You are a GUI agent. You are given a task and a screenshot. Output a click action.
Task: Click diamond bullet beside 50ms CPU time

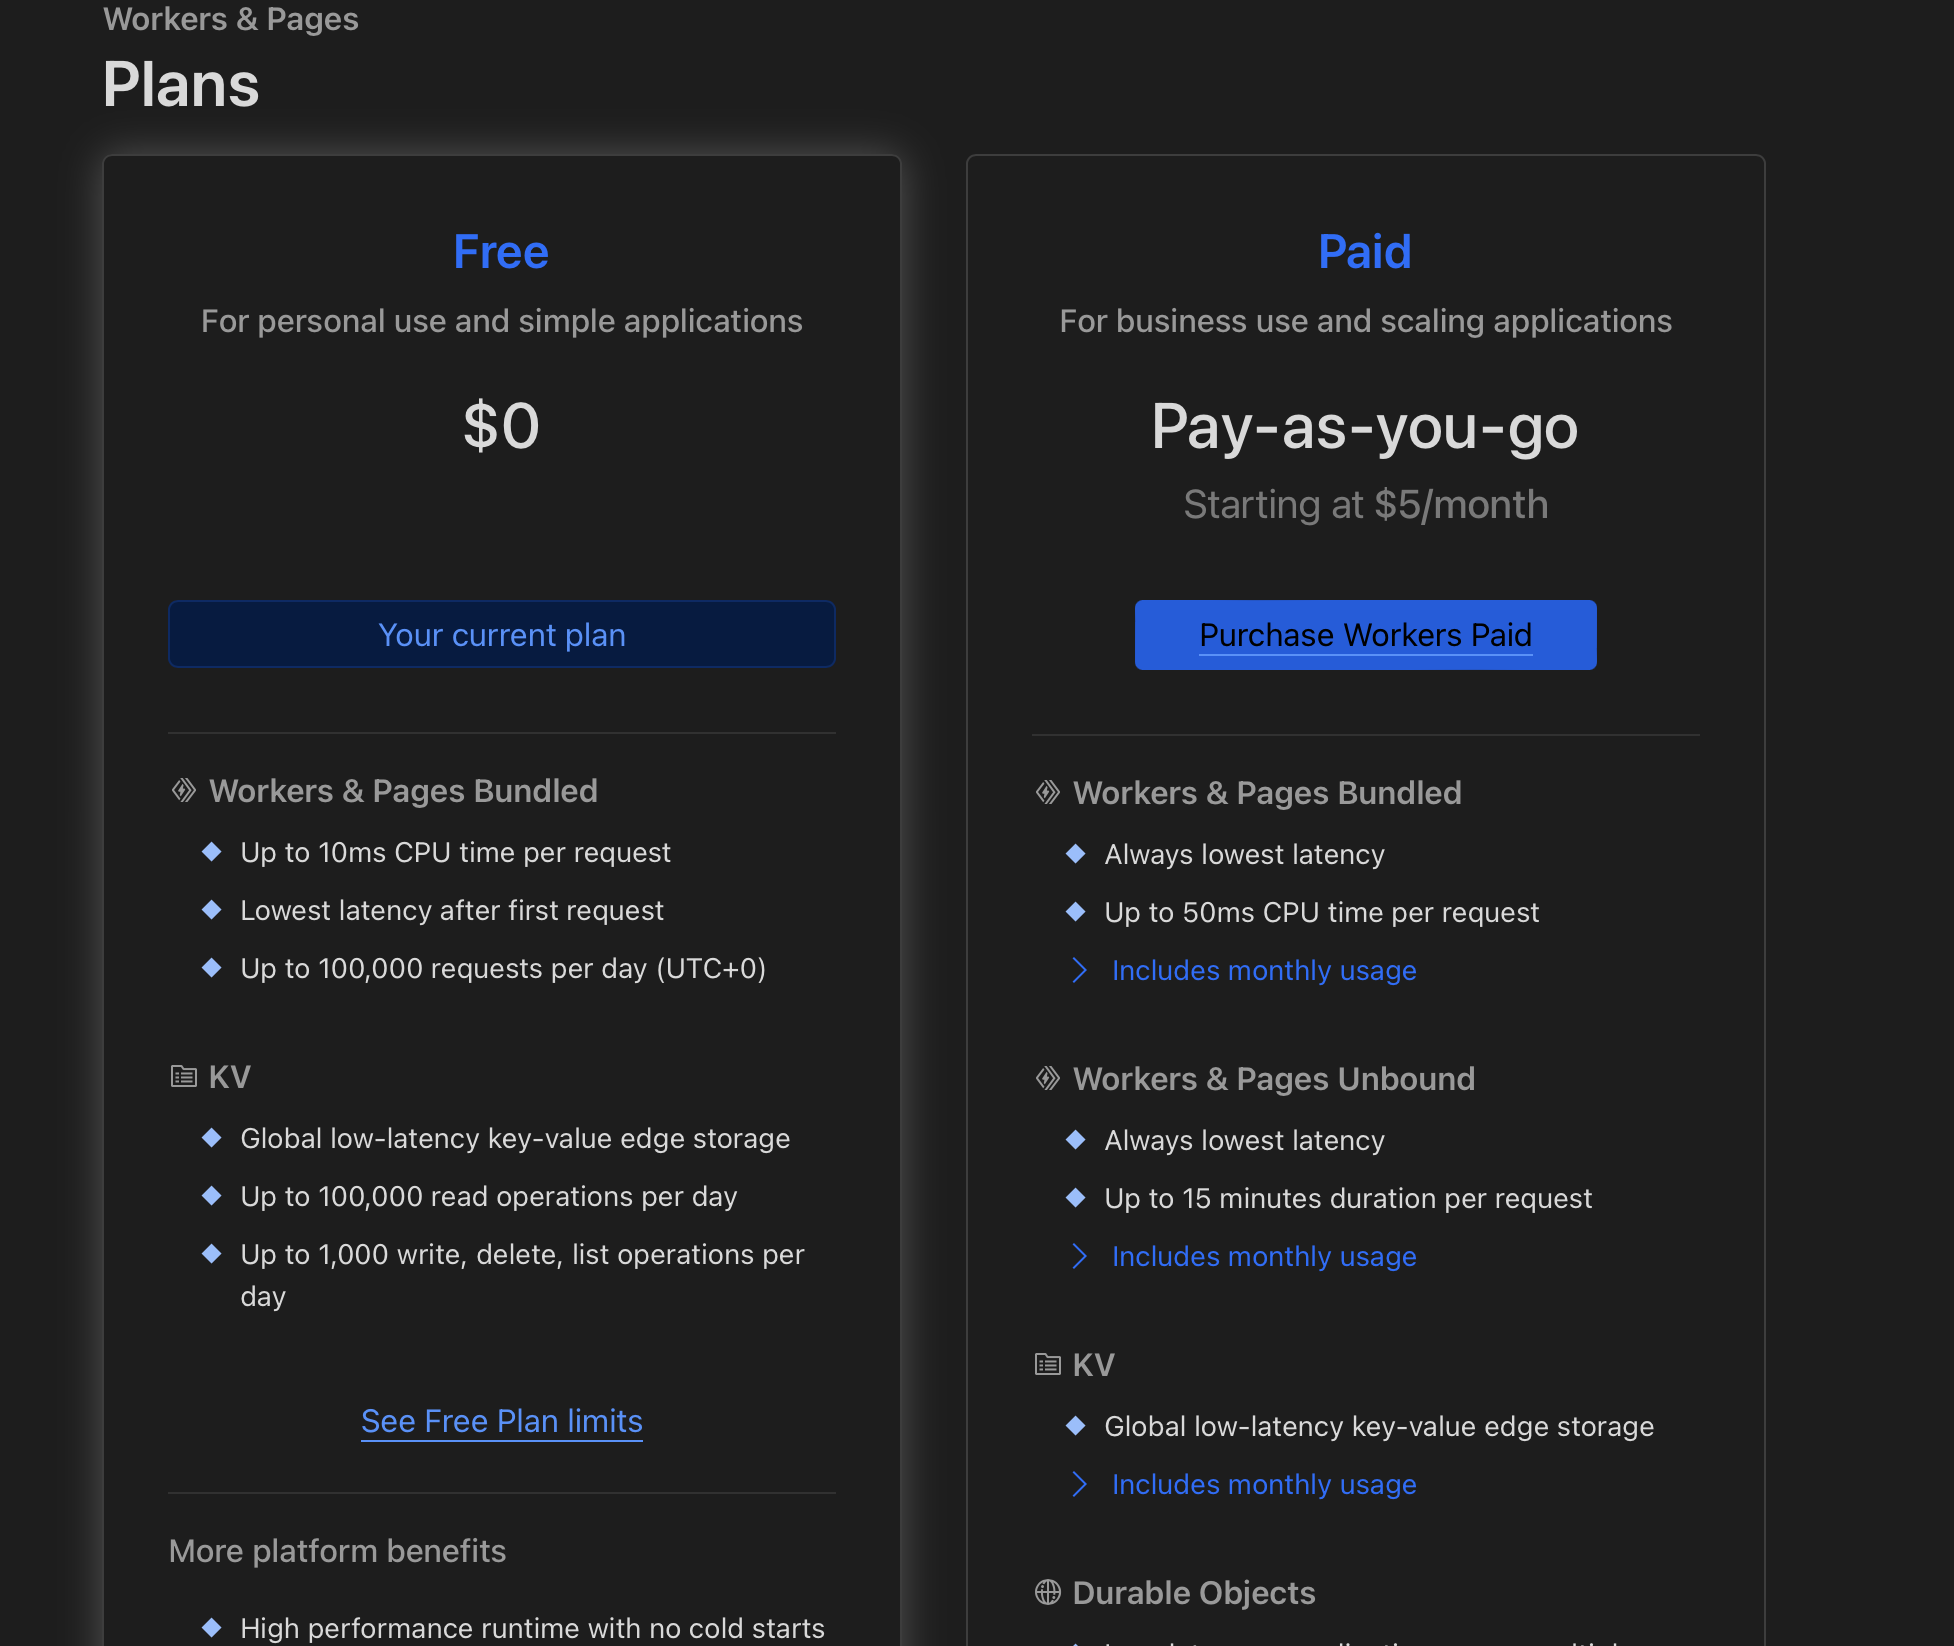pos(1075,912)
